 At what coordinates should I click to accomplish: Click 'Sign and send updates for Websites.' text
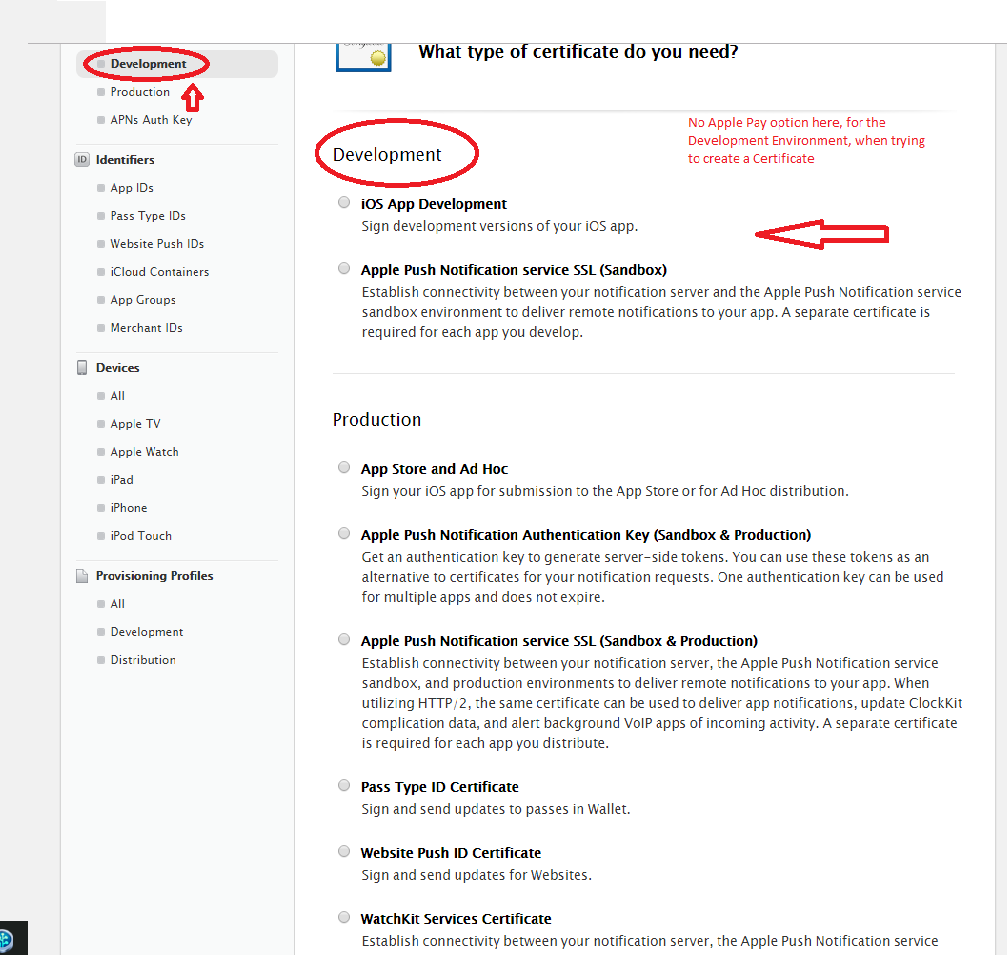click(476, 875)
